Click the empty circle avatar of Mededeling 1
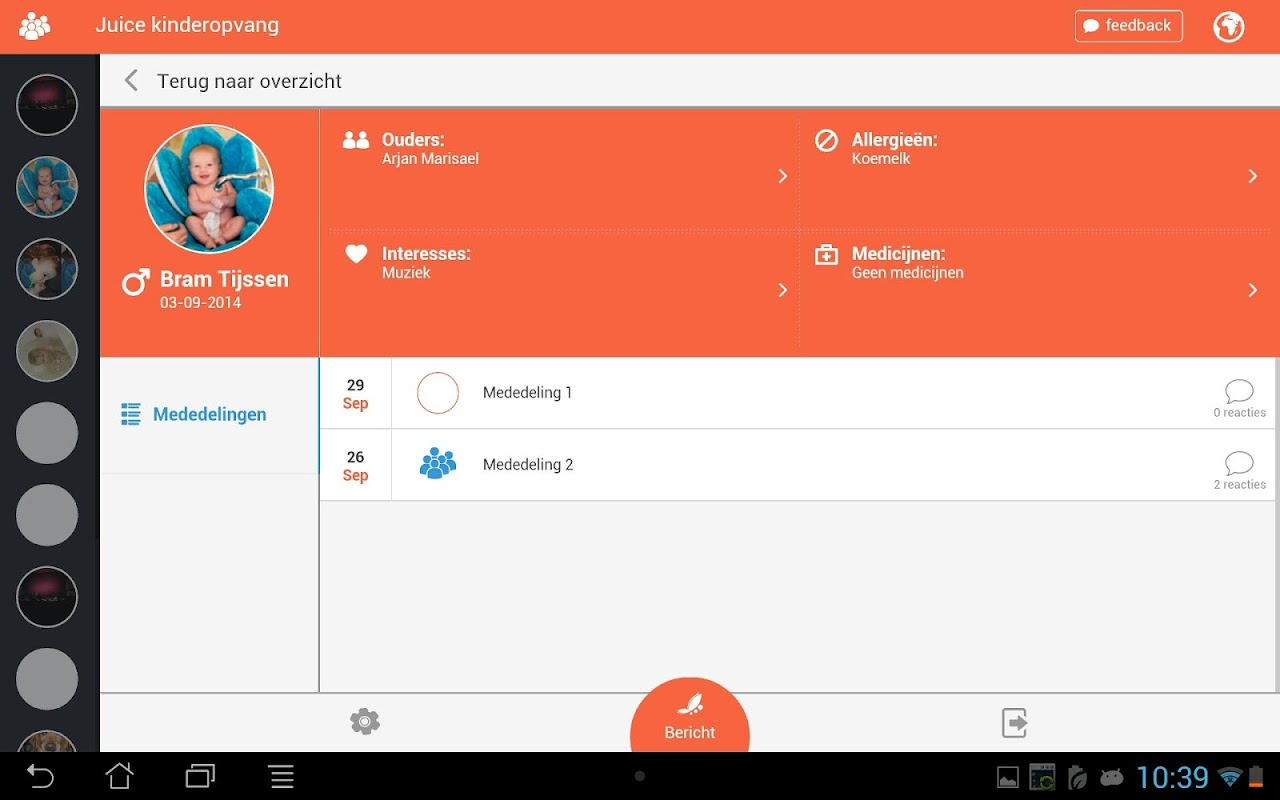This screenshot has width=1280, height=800. (438, 393)
